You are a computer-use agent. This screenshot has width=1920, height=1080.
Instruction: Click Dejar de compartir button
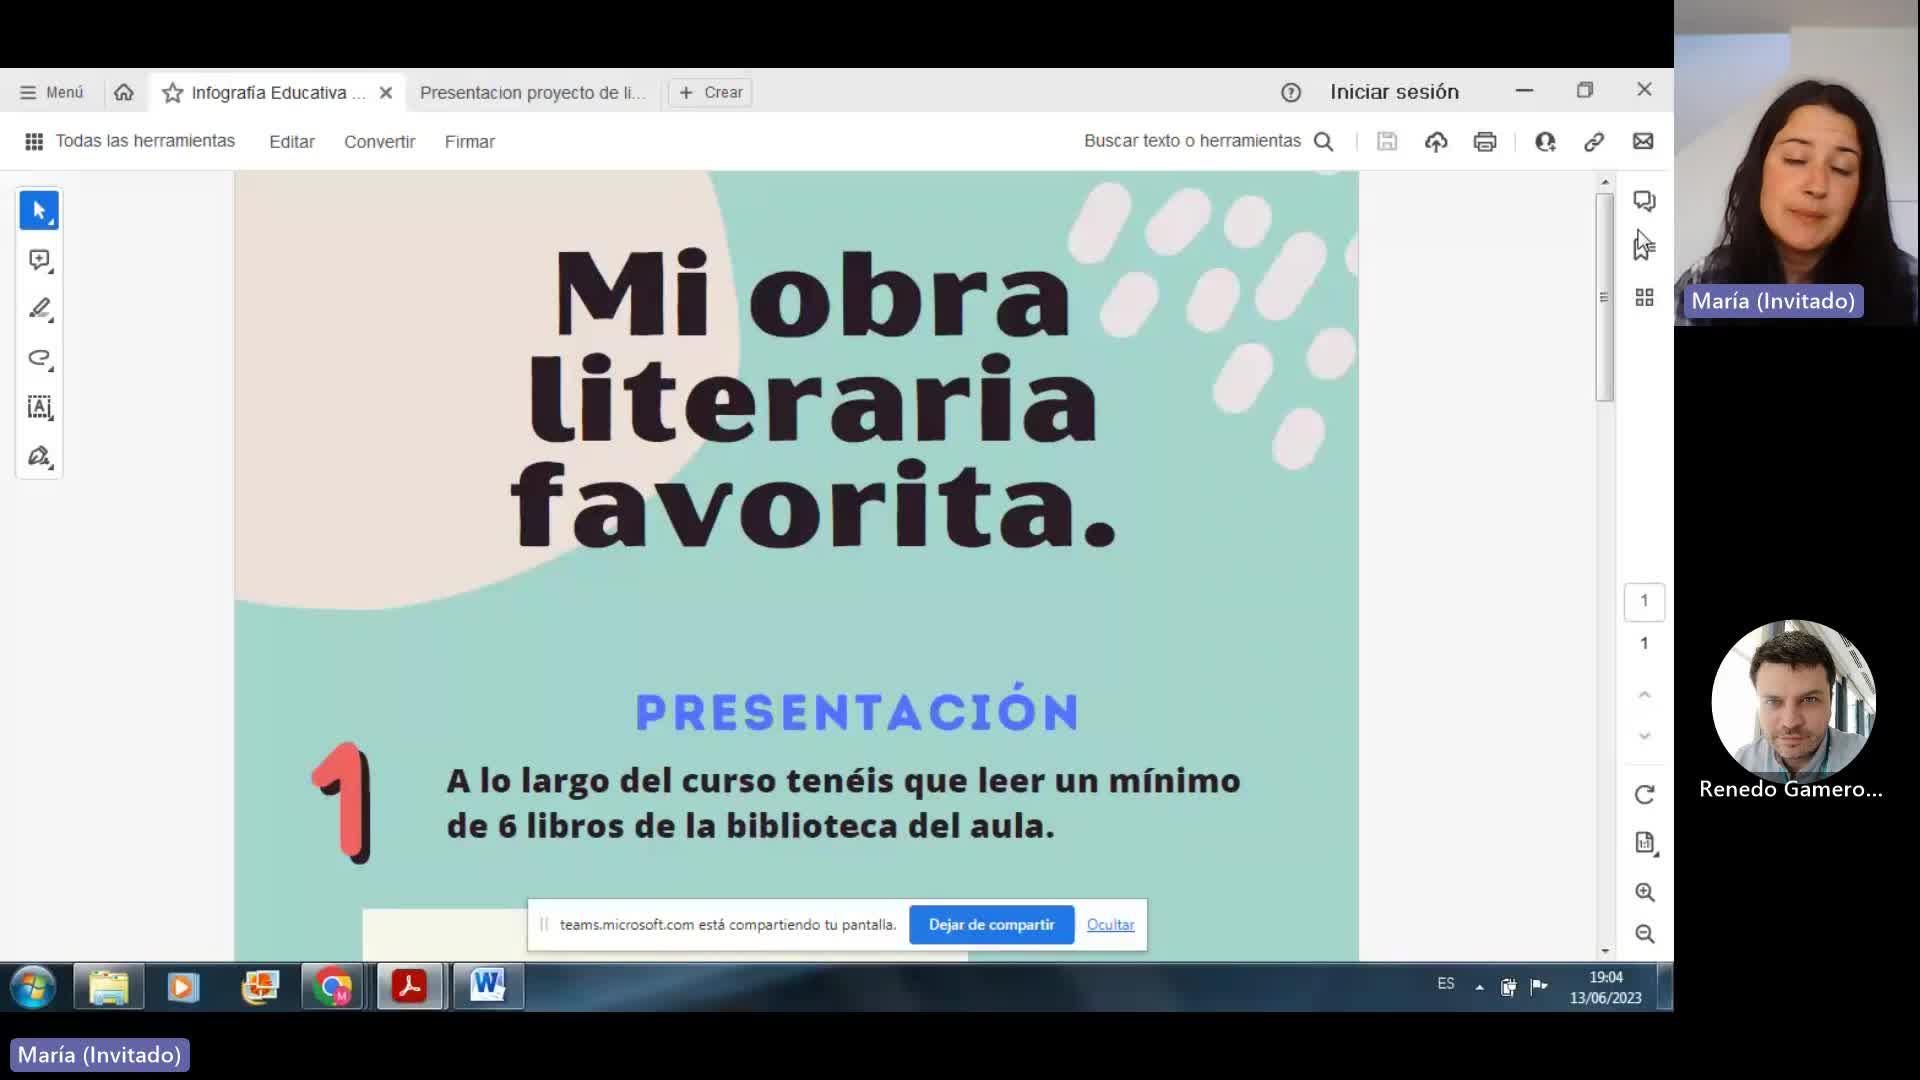pos(991,925)
